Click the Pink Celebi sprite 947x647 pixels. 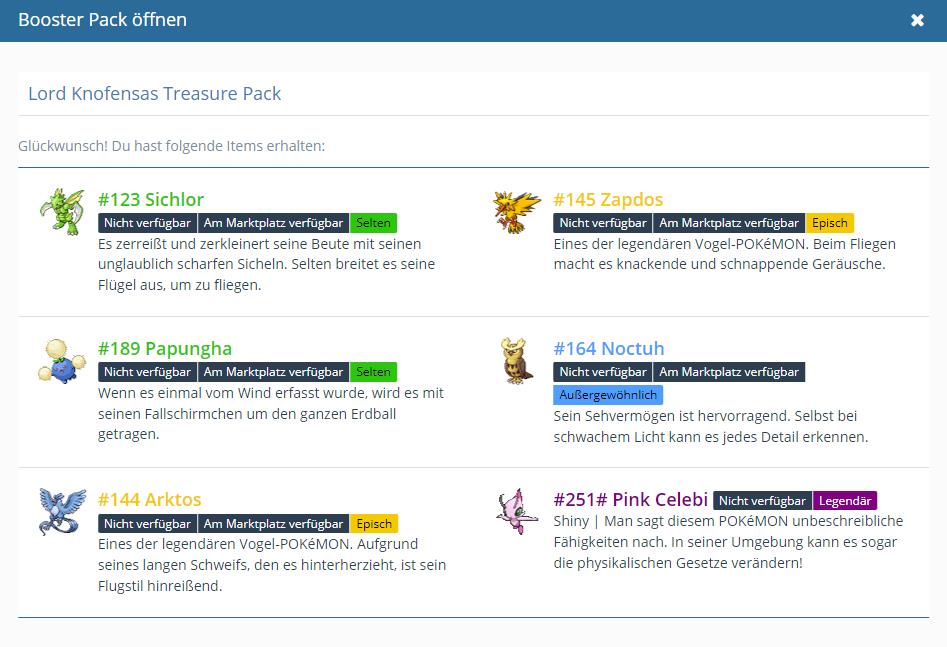517,512
